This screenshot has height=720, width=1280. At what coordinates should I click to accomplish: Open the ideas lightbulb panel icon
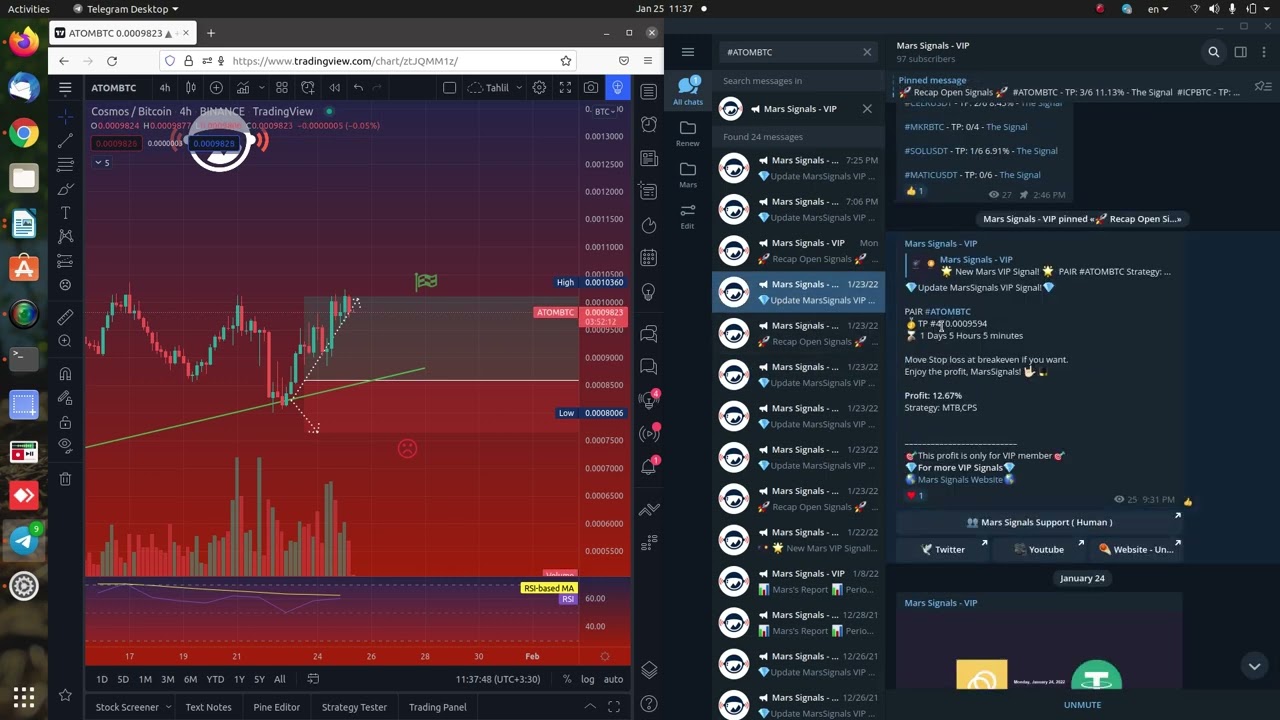[649, 291]
